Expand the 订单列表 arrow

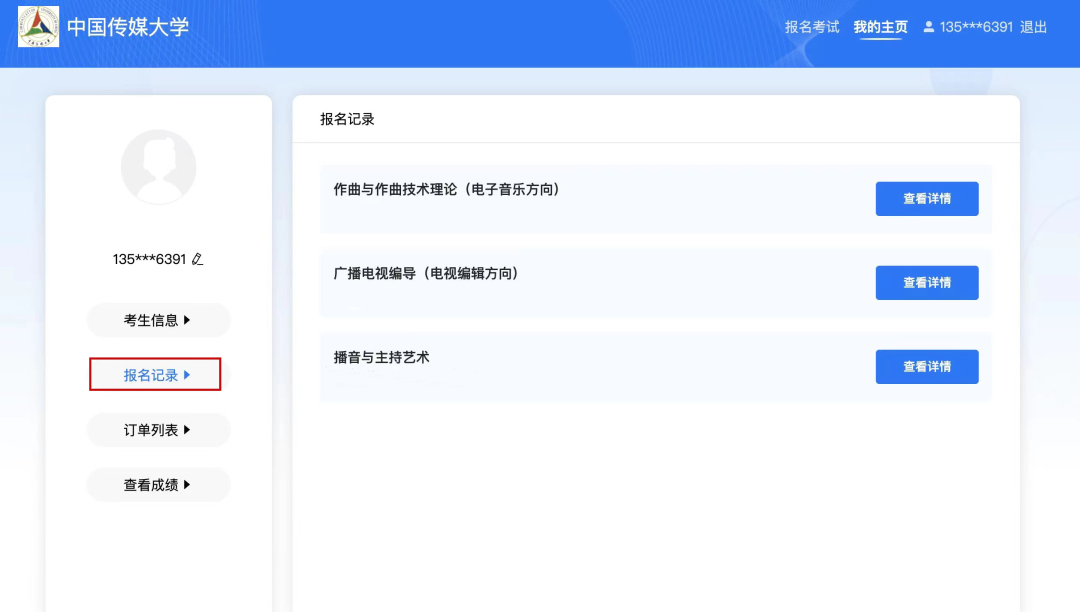(x=187, y=430)
